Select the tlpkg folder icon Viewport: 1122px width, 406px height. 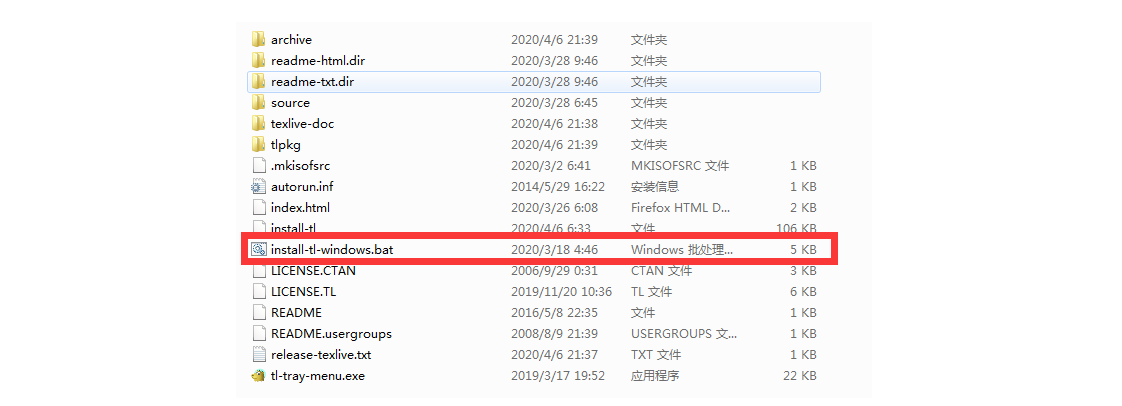[x=258, y=145]
